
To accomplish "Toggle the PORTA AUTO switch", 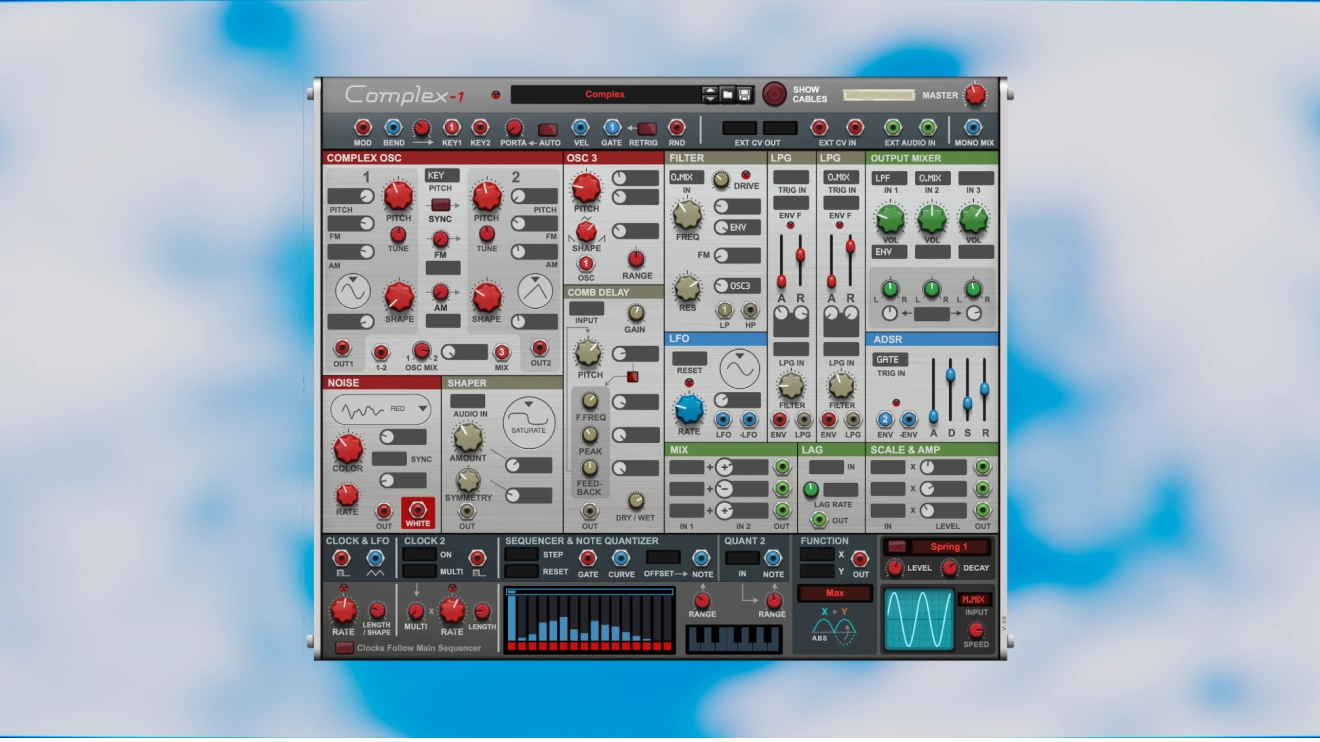I will click(x=548, y=129).
